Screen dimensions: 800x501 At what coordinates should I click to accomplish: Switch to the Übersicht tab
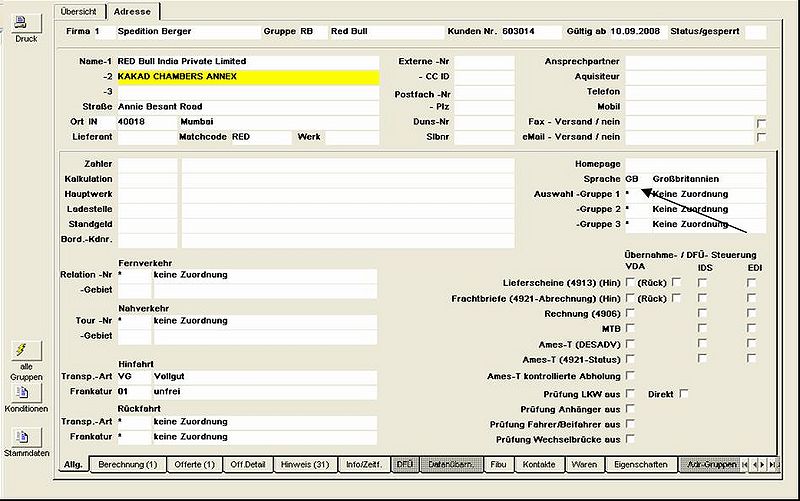pos(79,11)
